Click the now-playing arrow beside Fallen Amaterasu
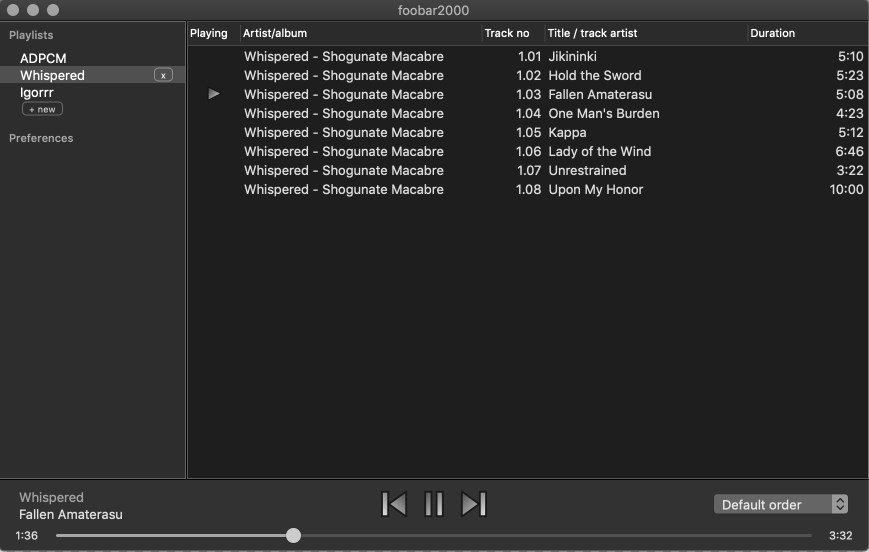The width and height of the screenshot is (869, 552). click(214, 94)
